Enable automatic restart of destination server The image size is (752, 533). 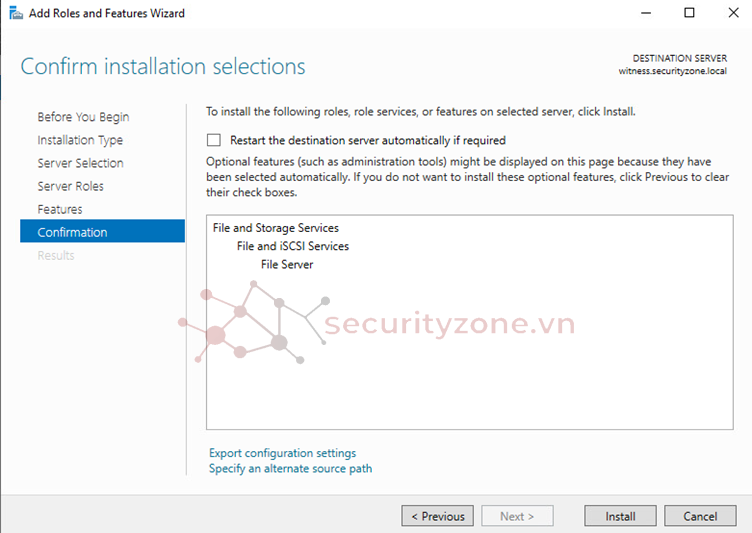[x=214, y=141]
